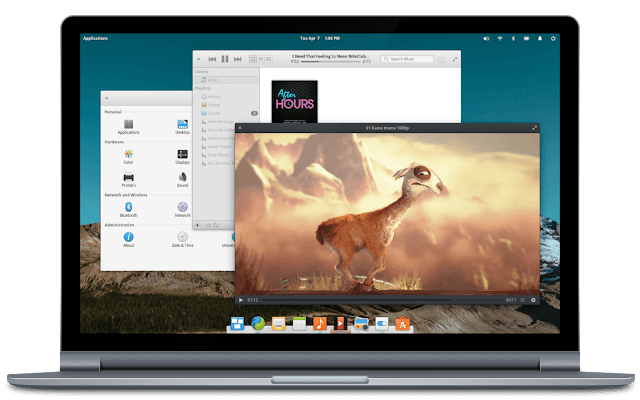Focus the Search Music field
The image size is (640, 400).
tap(407, 59)
